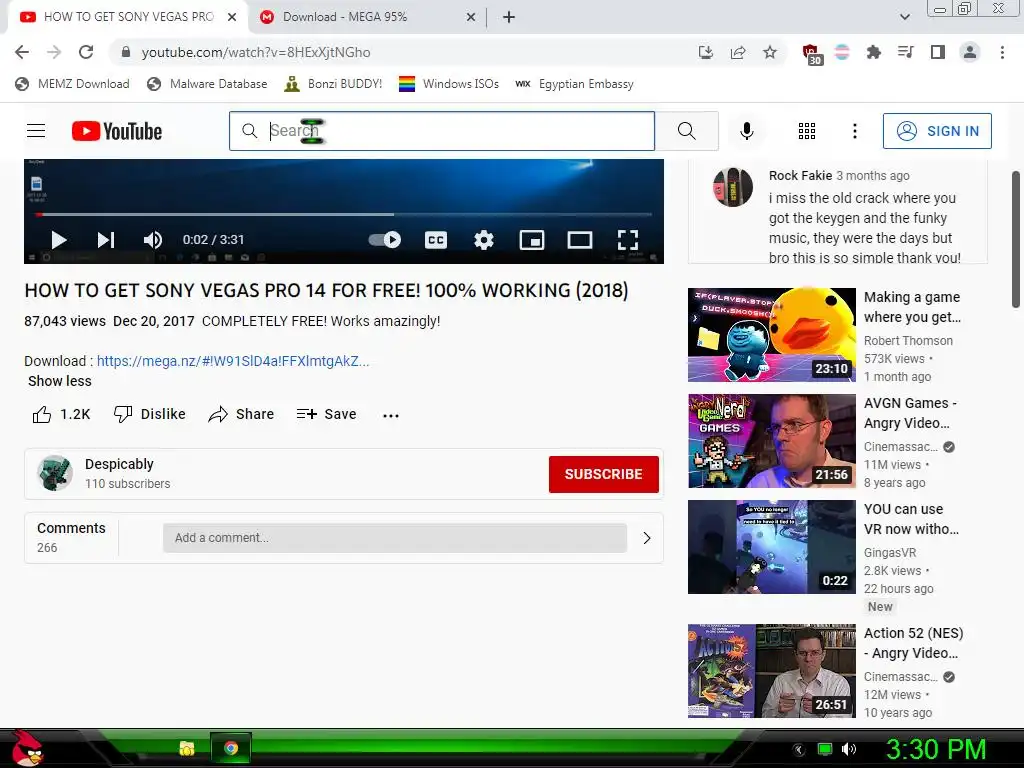Open the YOU can use VR video title
This screenshot has height=768, width=1024.
911,519
